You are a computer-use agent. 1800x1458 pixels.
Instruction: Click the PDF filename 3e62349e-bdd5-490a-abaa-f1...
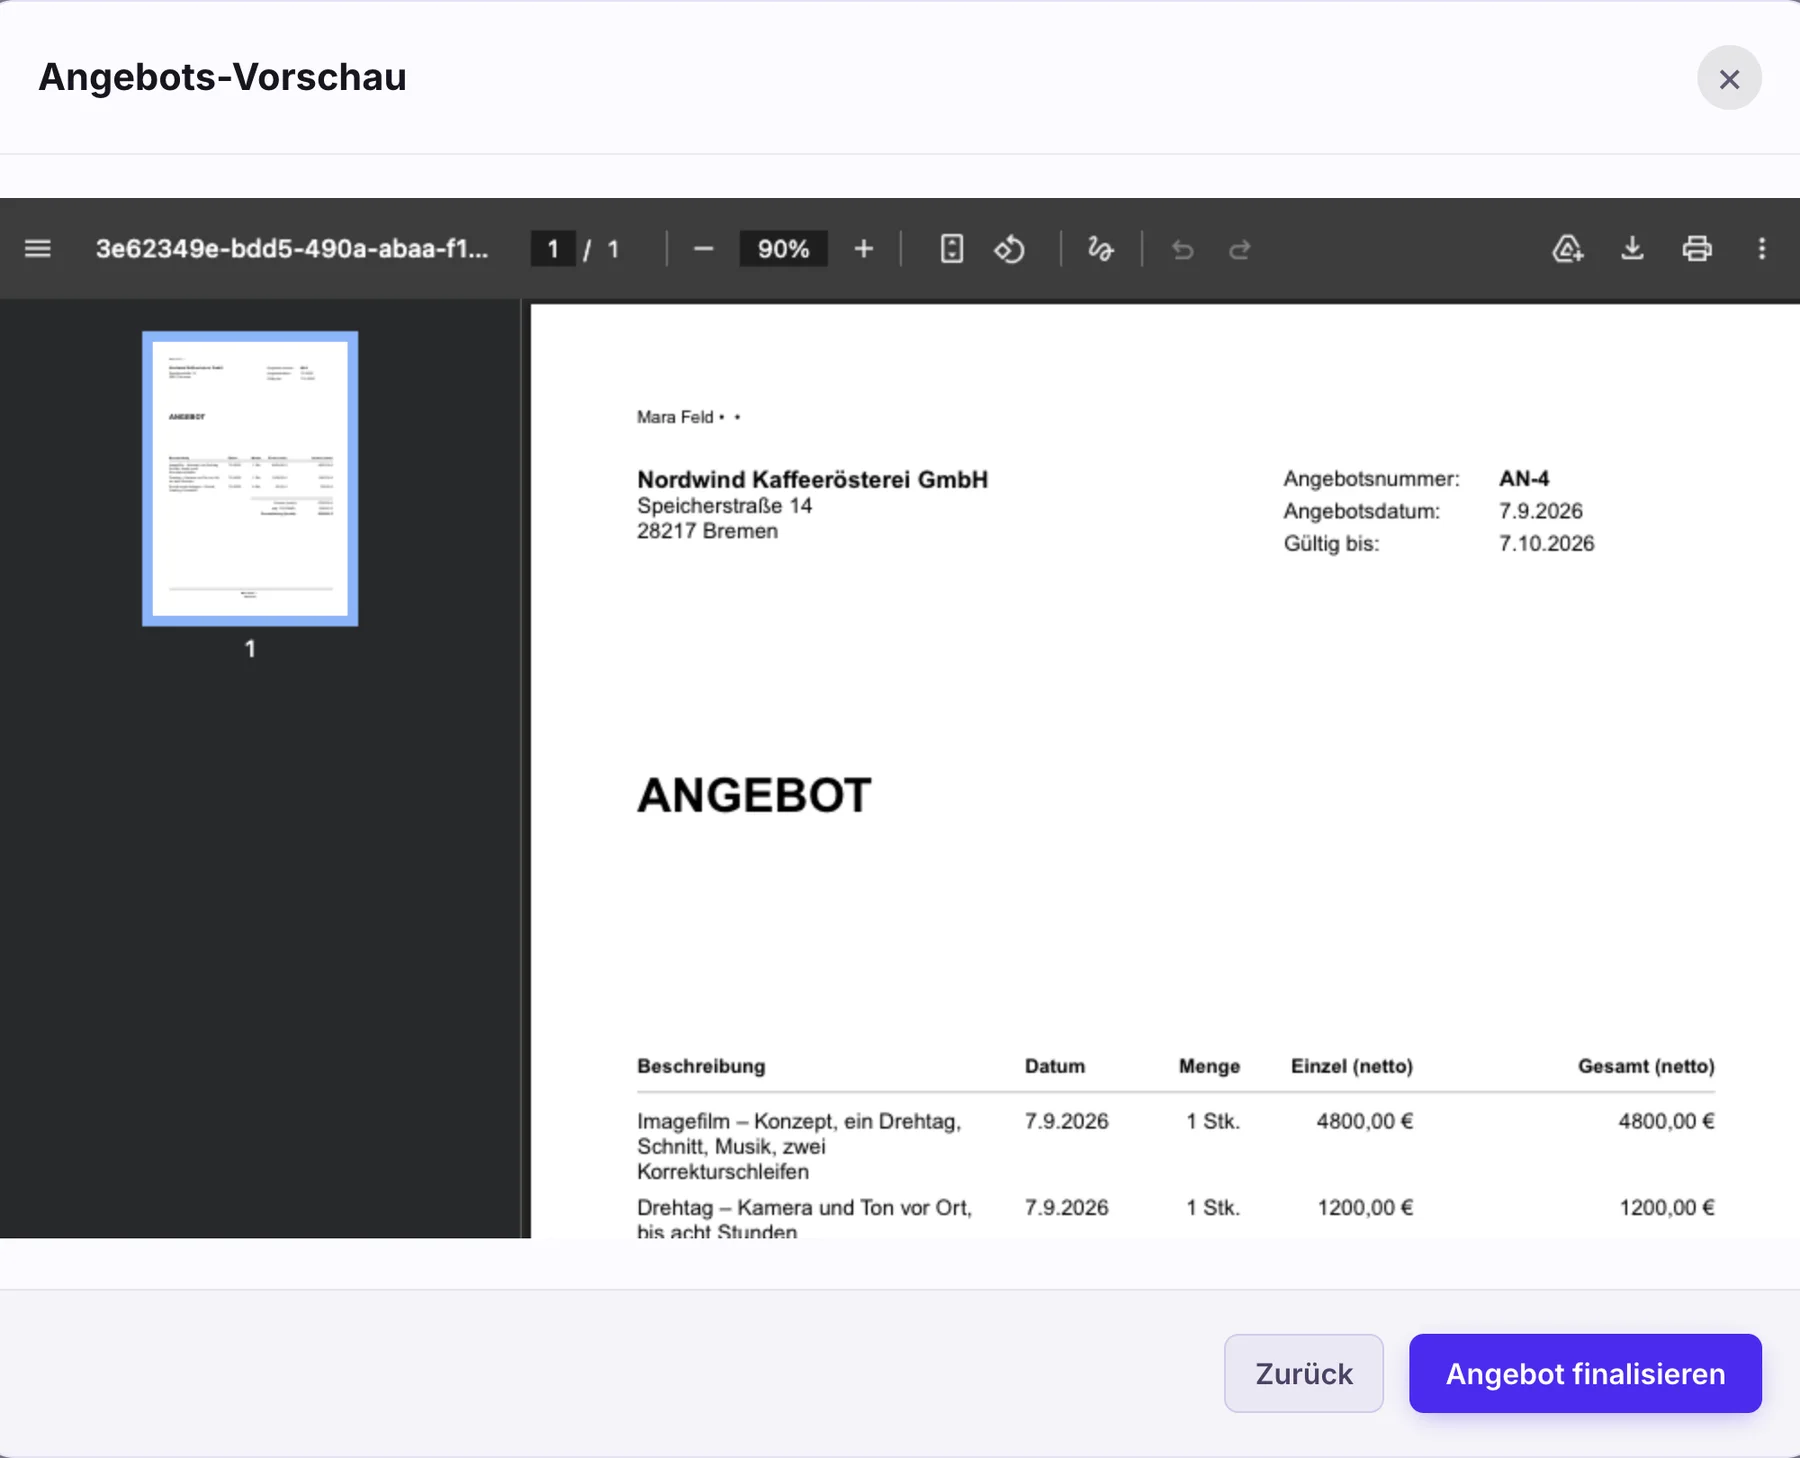[x=292, y=249]
